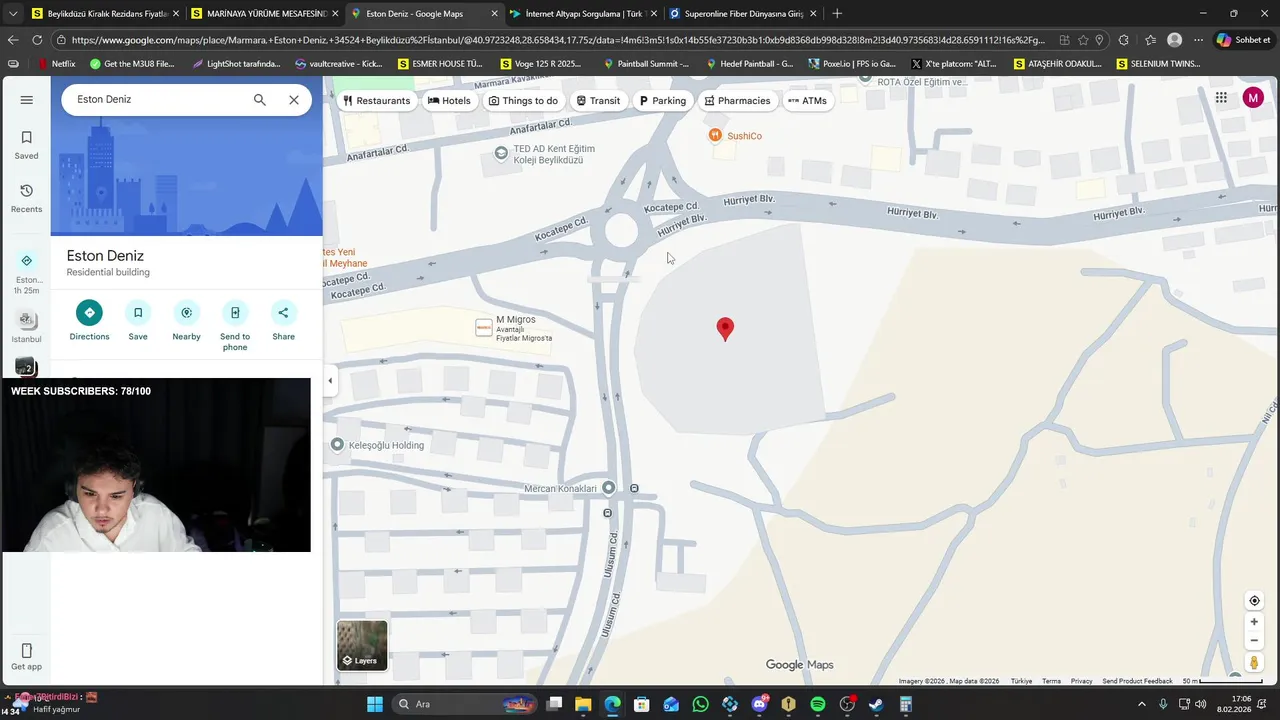This screenshot has width=1280, height=720.
Task: Collapse the side panel with the arrow
Action: (x=330, y=380)
